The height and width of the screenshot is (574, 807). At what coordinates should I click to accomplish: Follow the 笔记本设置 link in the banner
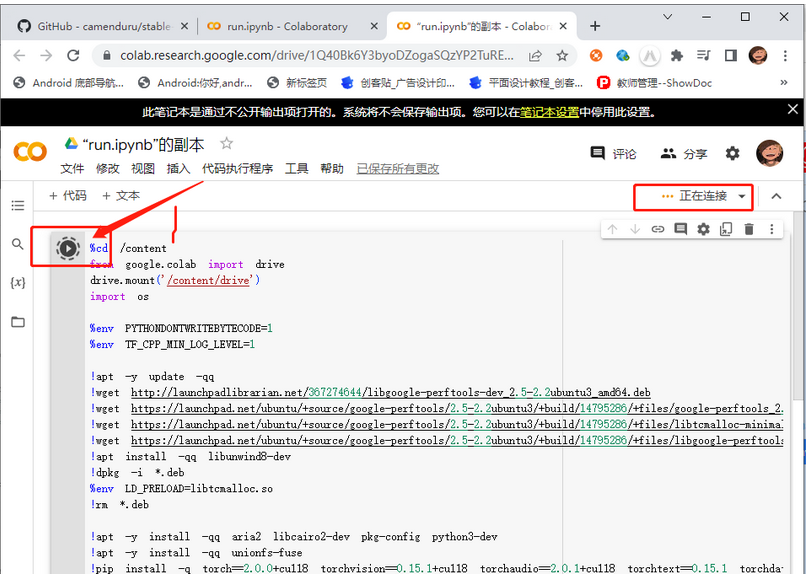coord(549,112)
